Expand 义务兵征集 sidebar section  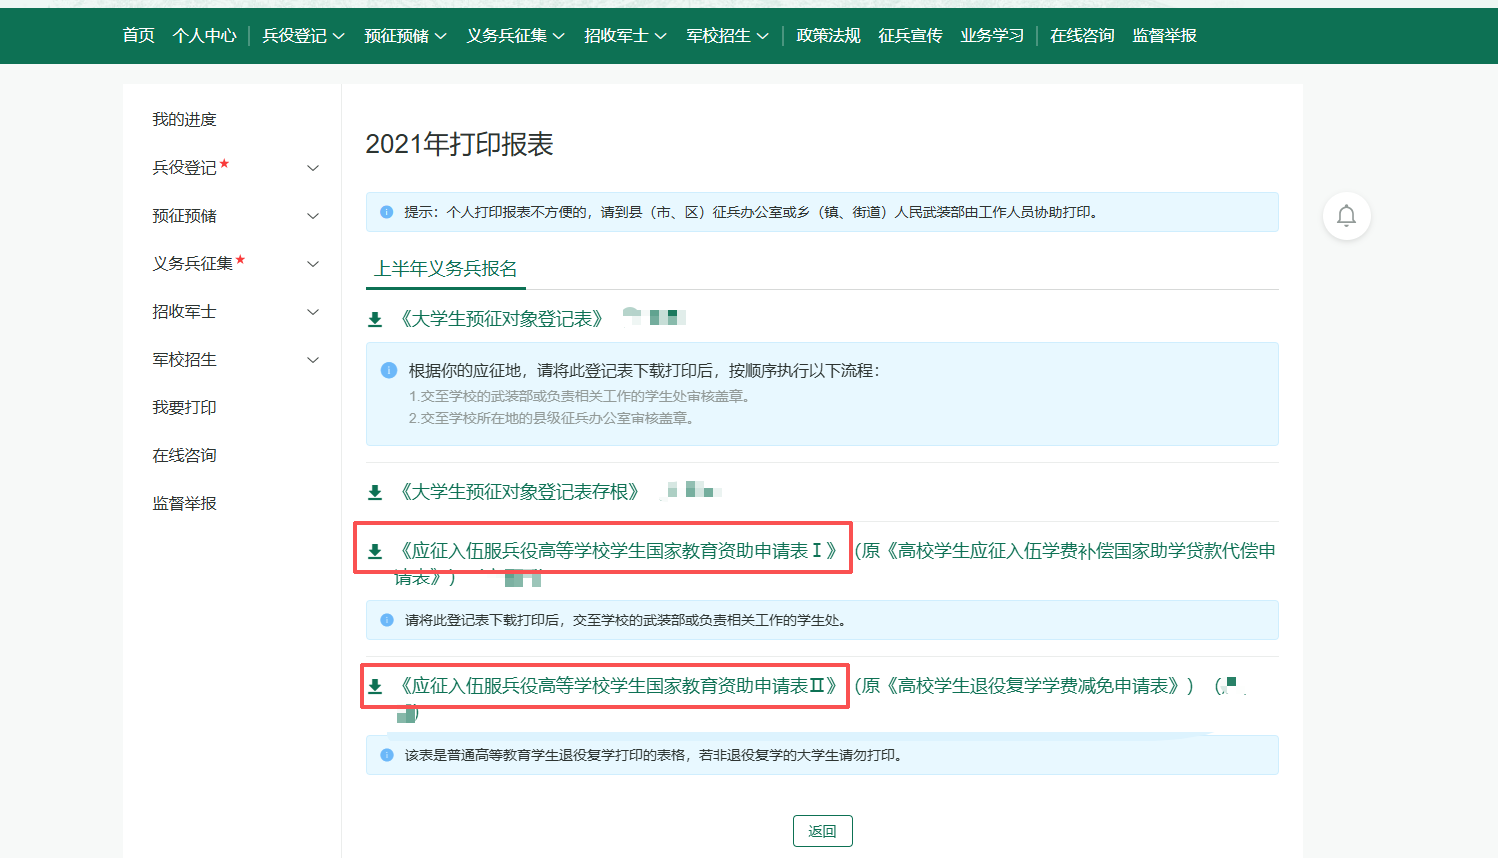pyautogui.click(x=313, y=264)
